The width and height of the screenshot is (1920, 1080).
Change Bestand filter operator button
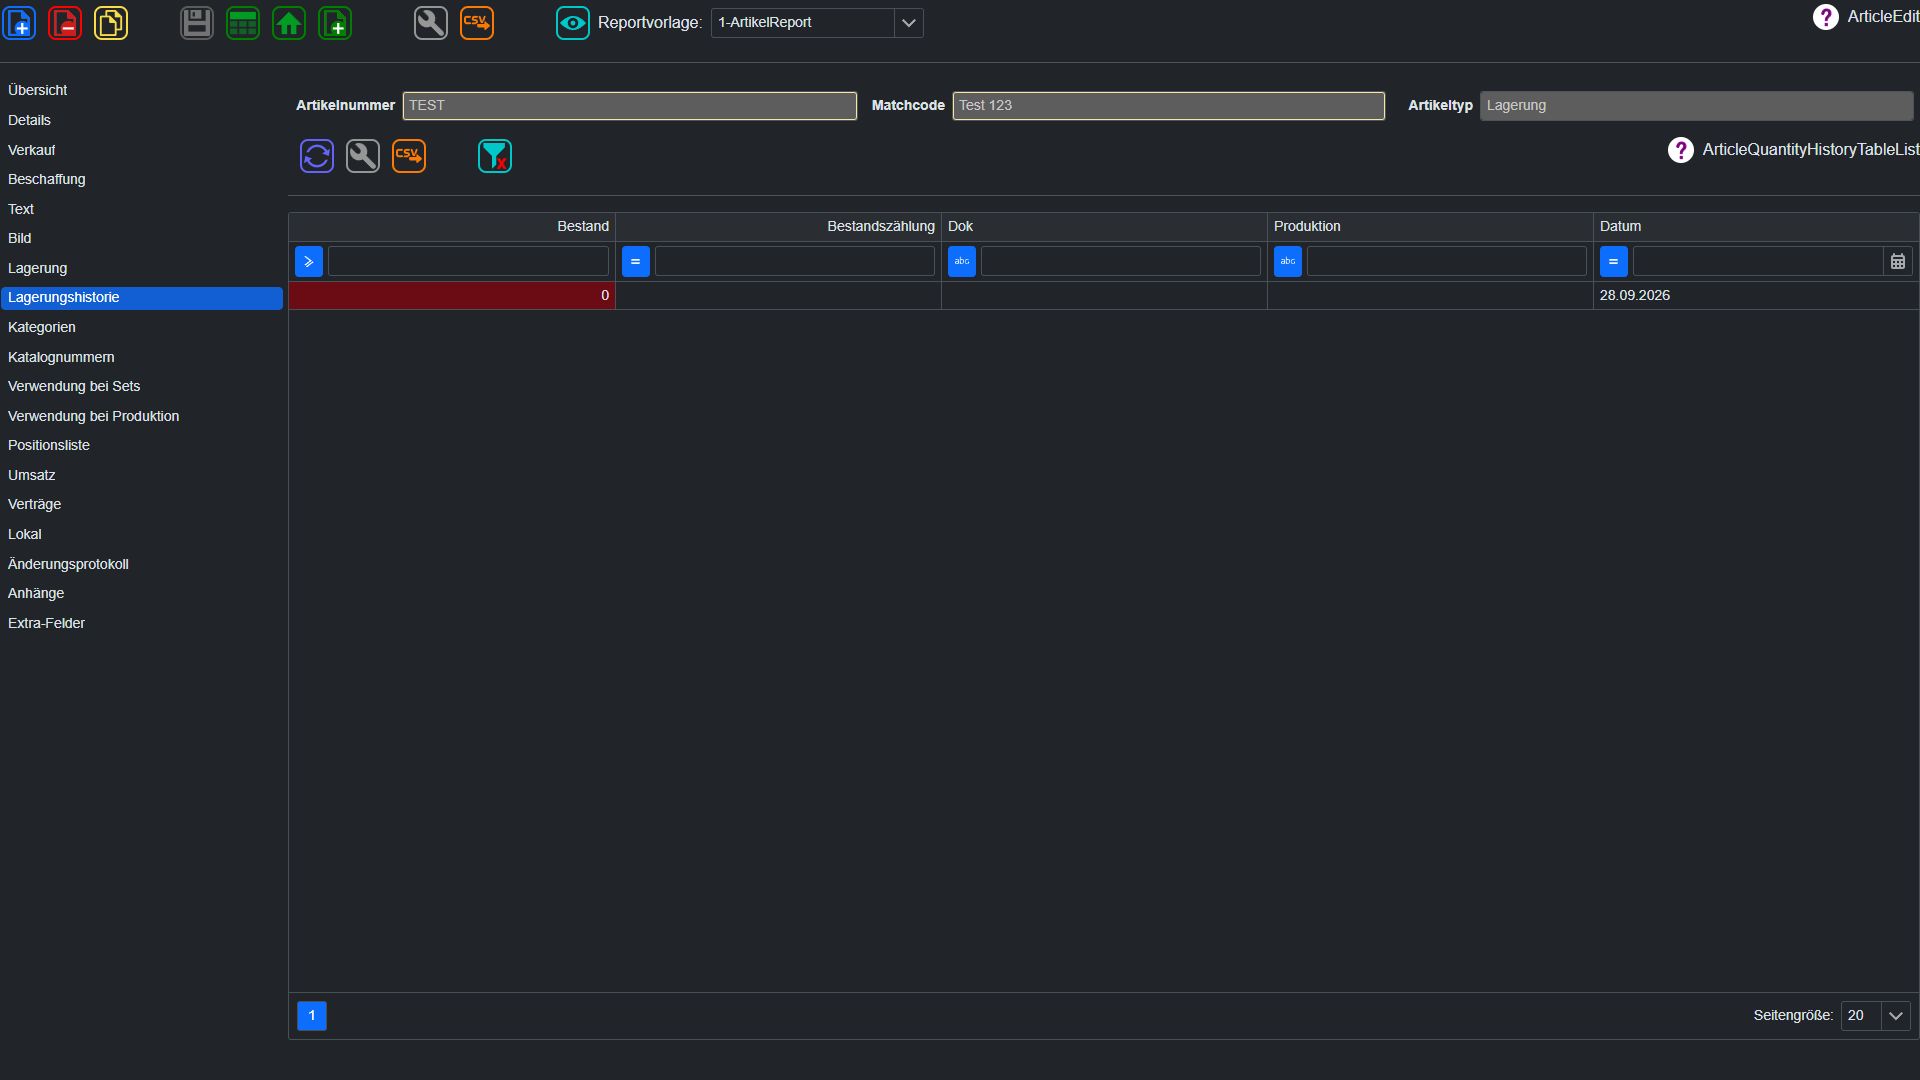click(x=309, y=262)
